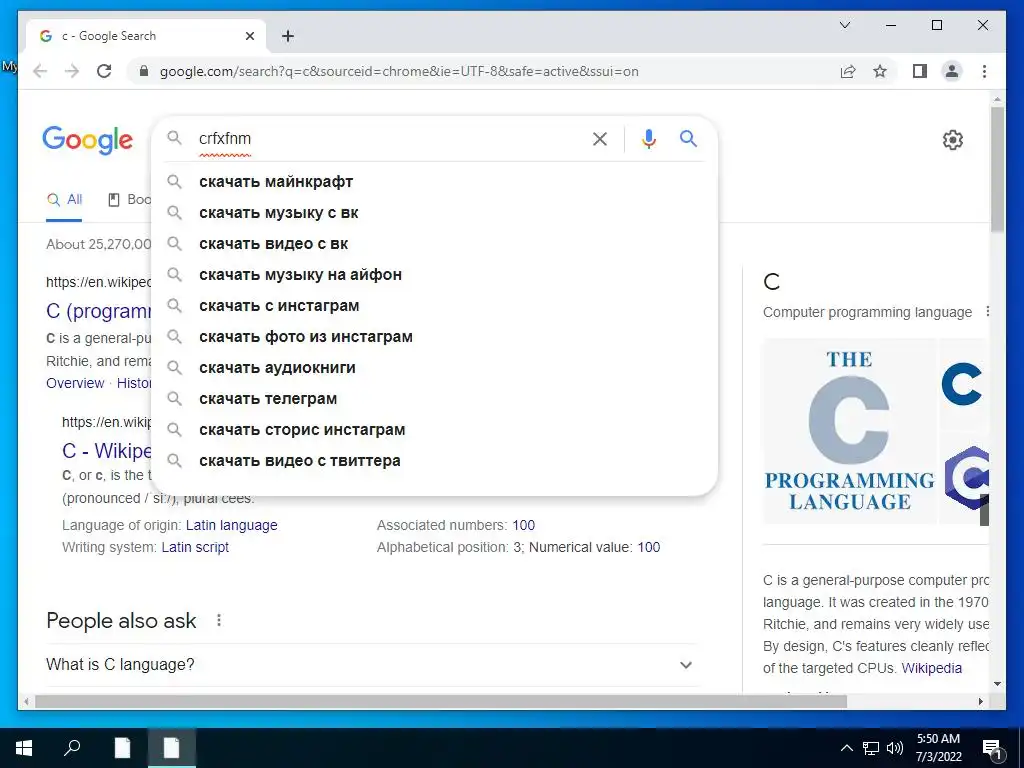Image resolution: width=1024 pixels, height=768 pixels.
Task: Show hidden tray icons chevron
Action: pyautogui.click(x=846, y=748)
